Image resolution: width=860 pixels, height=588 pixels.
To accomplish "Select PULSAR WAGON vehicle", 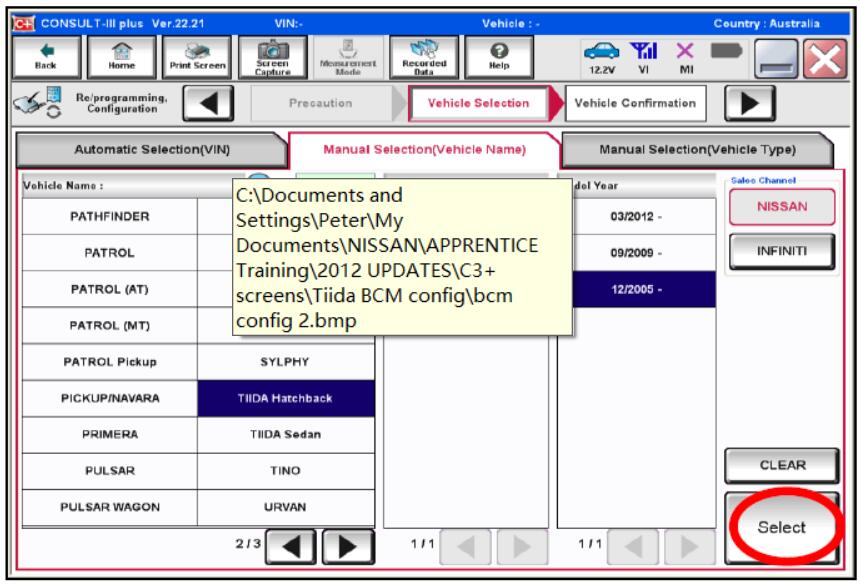I will pyautogui.click(x=110, y=507).
